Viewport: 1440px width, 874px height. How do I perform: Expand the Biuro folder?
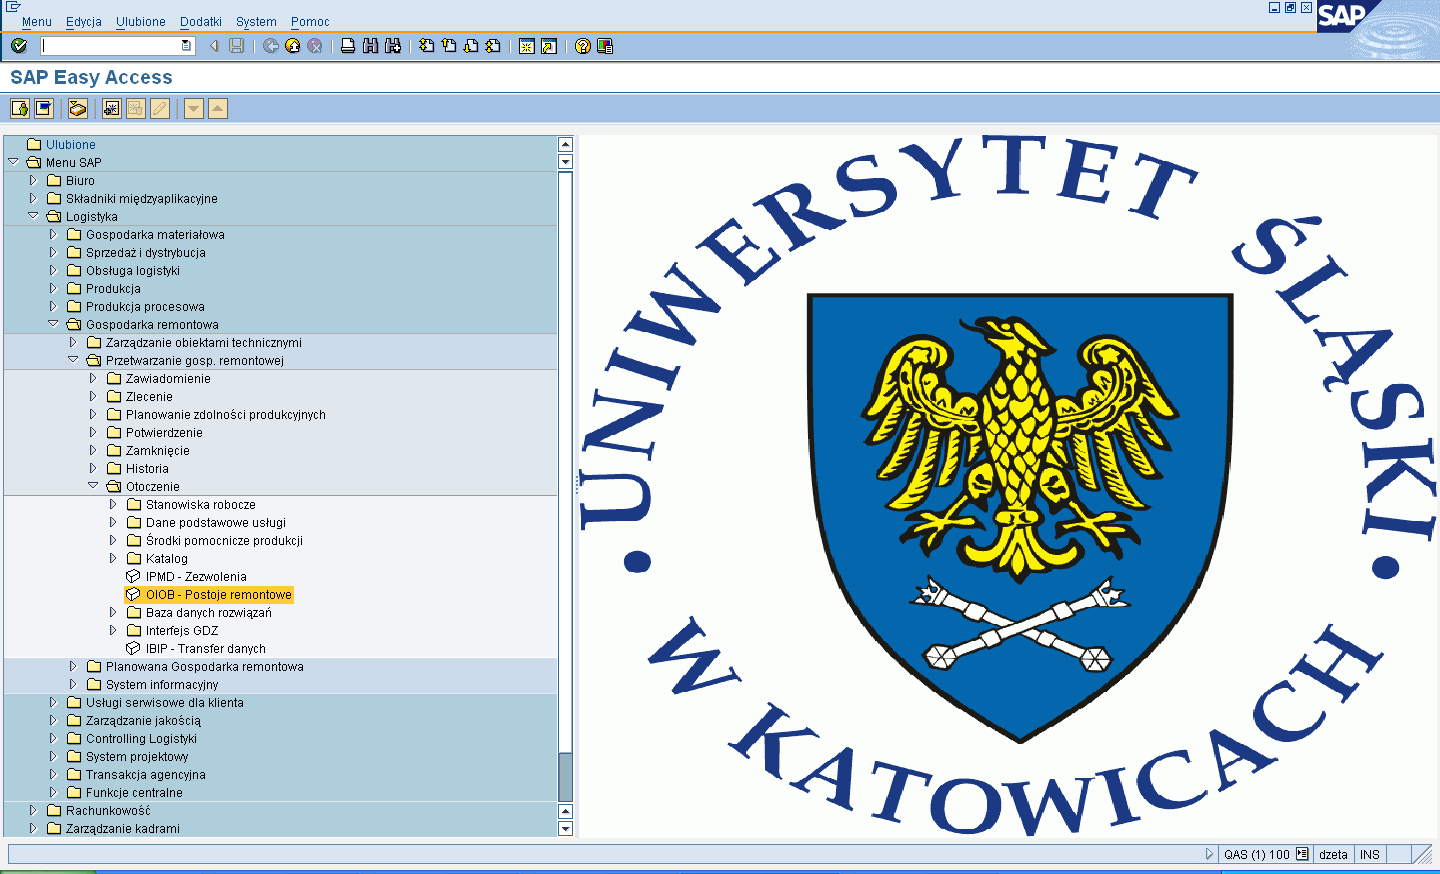point(33,180)
